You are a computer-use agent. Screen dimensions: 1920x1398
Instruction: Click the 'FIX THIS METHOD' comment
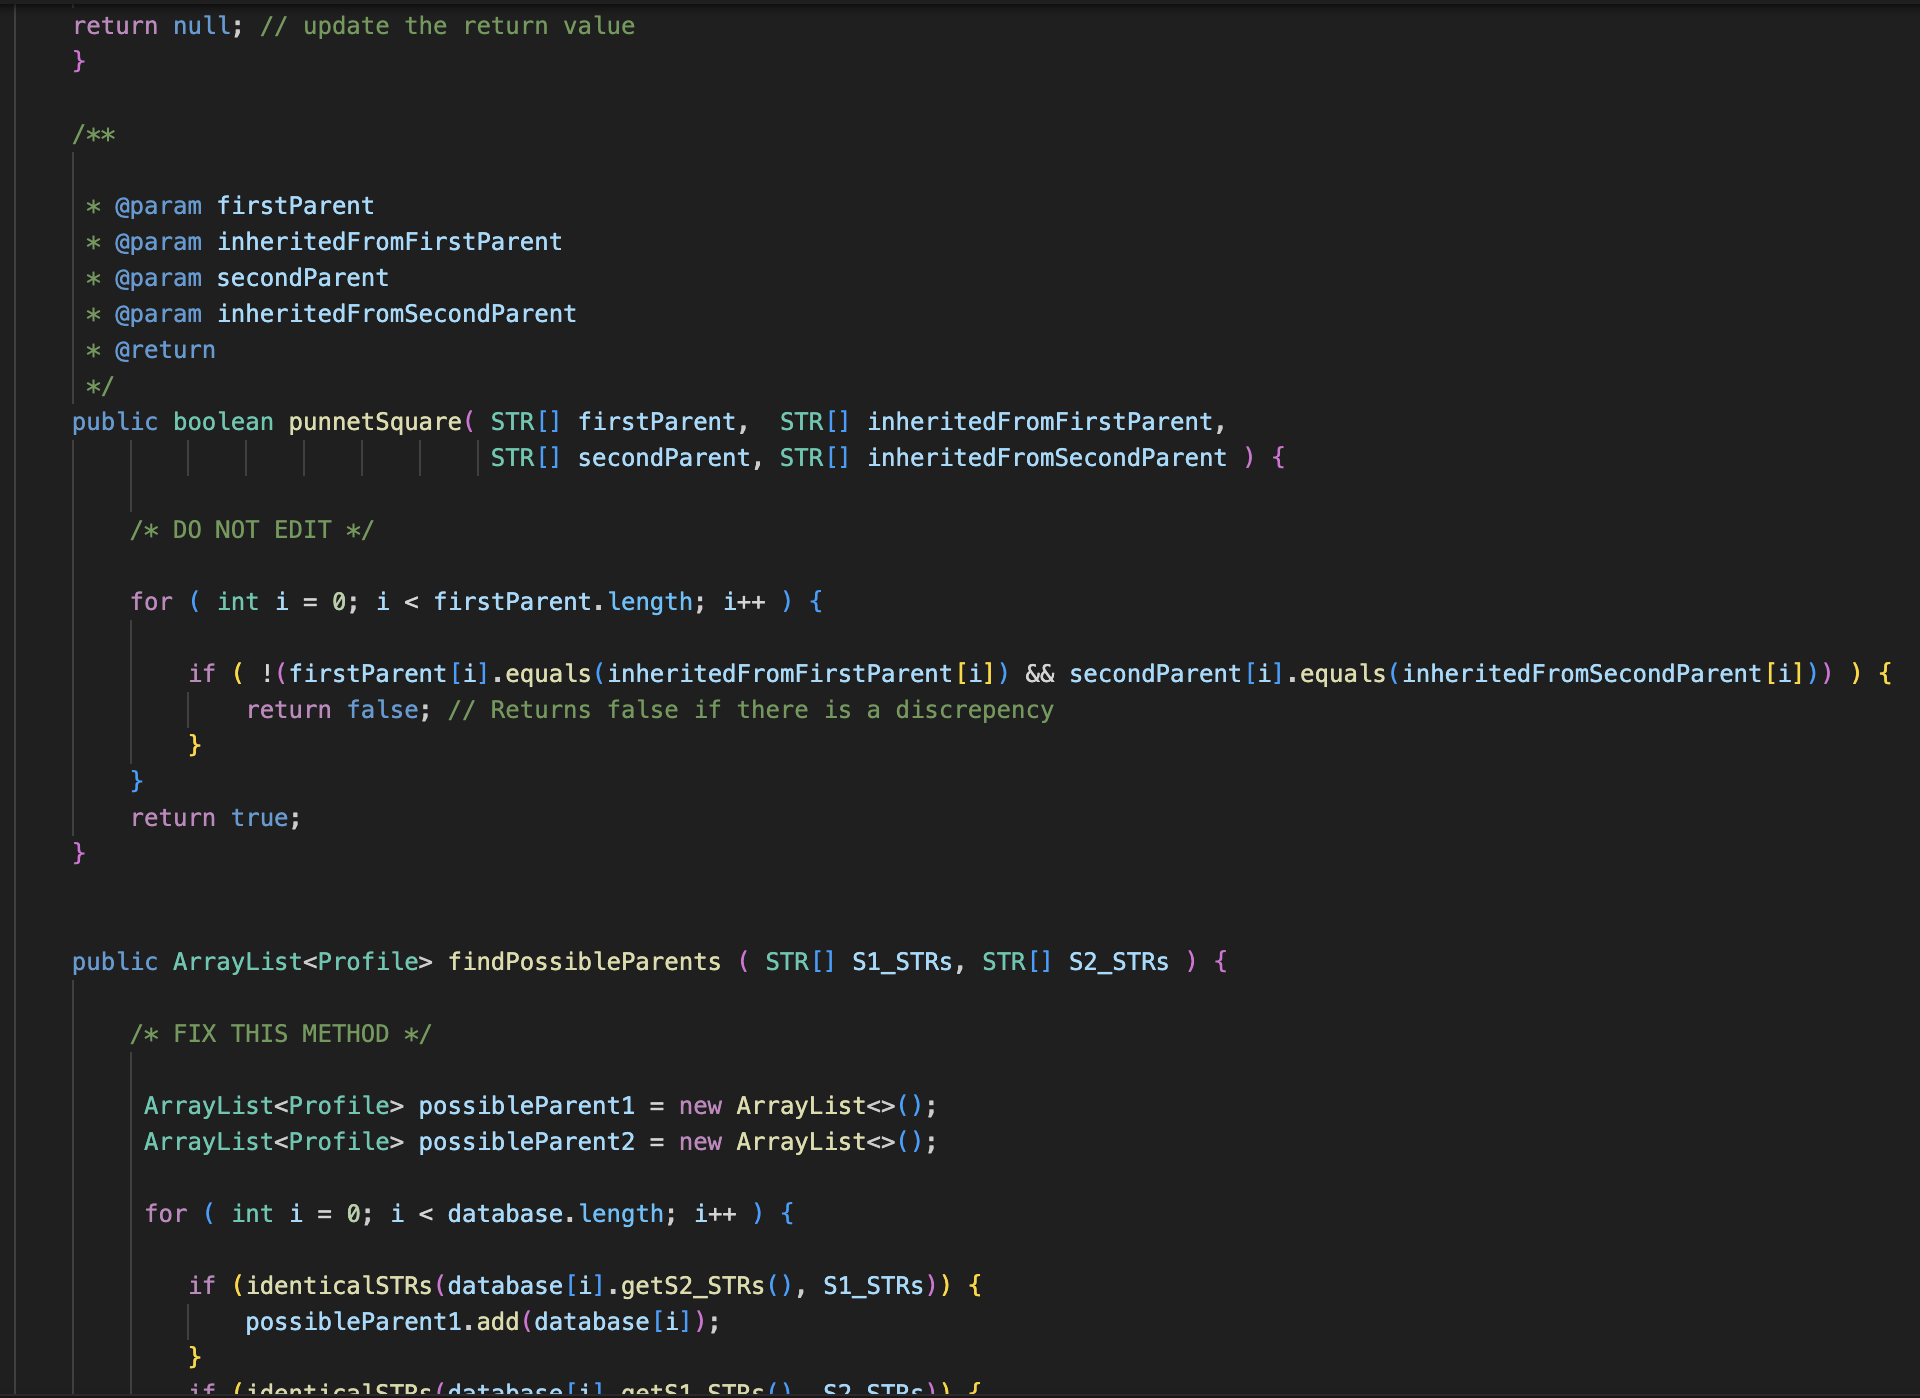point(280,1034)
